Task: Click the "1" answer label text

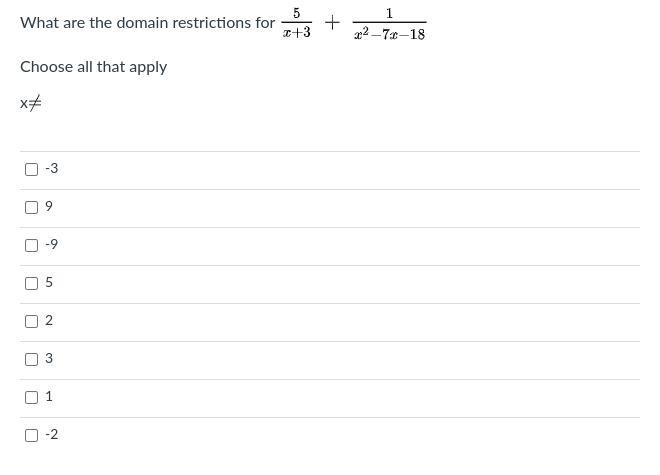Action: (x=49, y=396)
